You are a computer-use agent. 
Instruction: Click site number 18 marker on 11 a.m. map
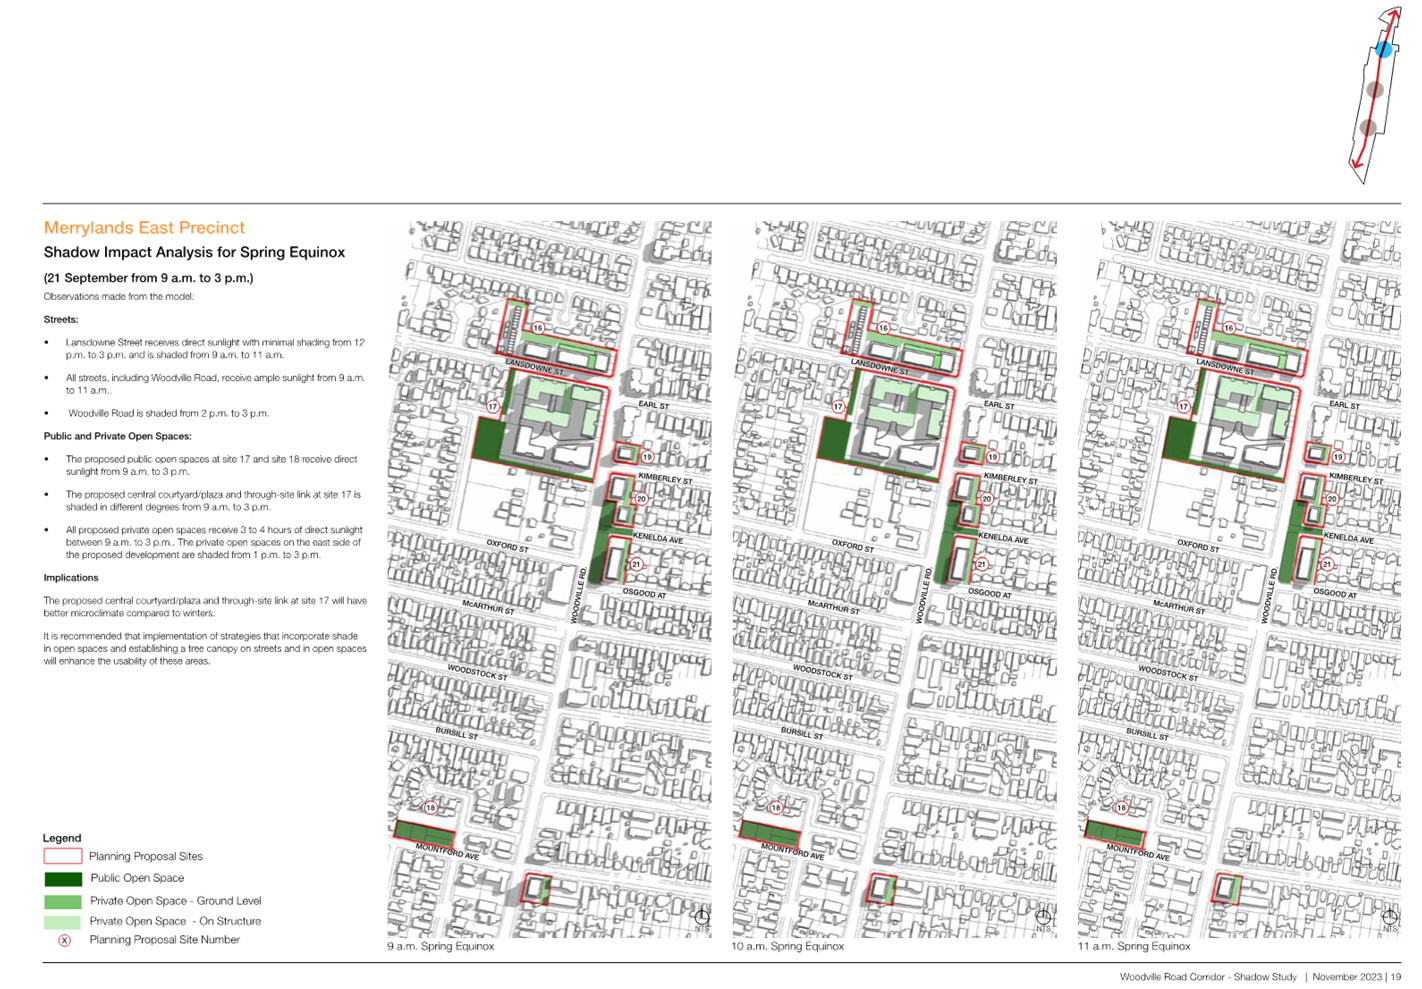tap(1122, 808)
